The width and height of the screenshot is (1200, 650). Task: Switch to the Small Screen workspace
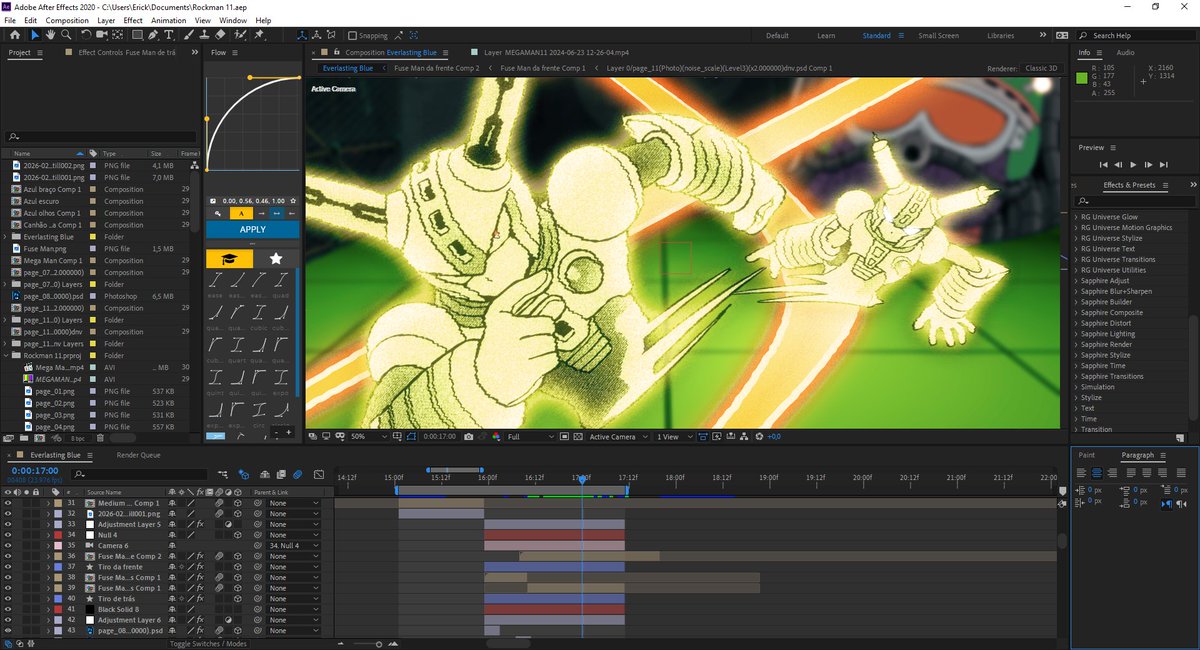click(x=938, y=35)
